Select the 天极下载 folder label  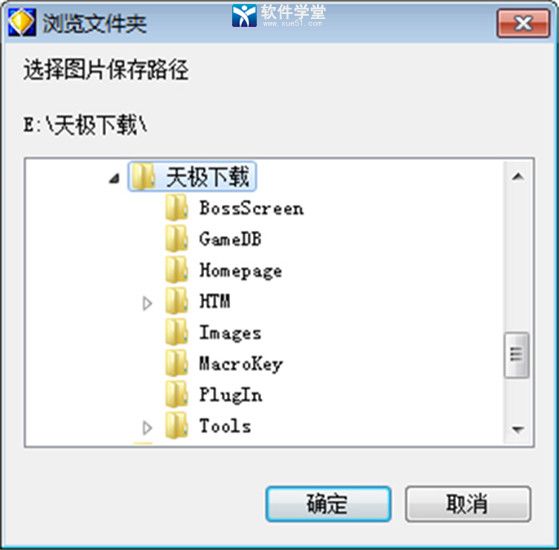[x=207, y=177]
